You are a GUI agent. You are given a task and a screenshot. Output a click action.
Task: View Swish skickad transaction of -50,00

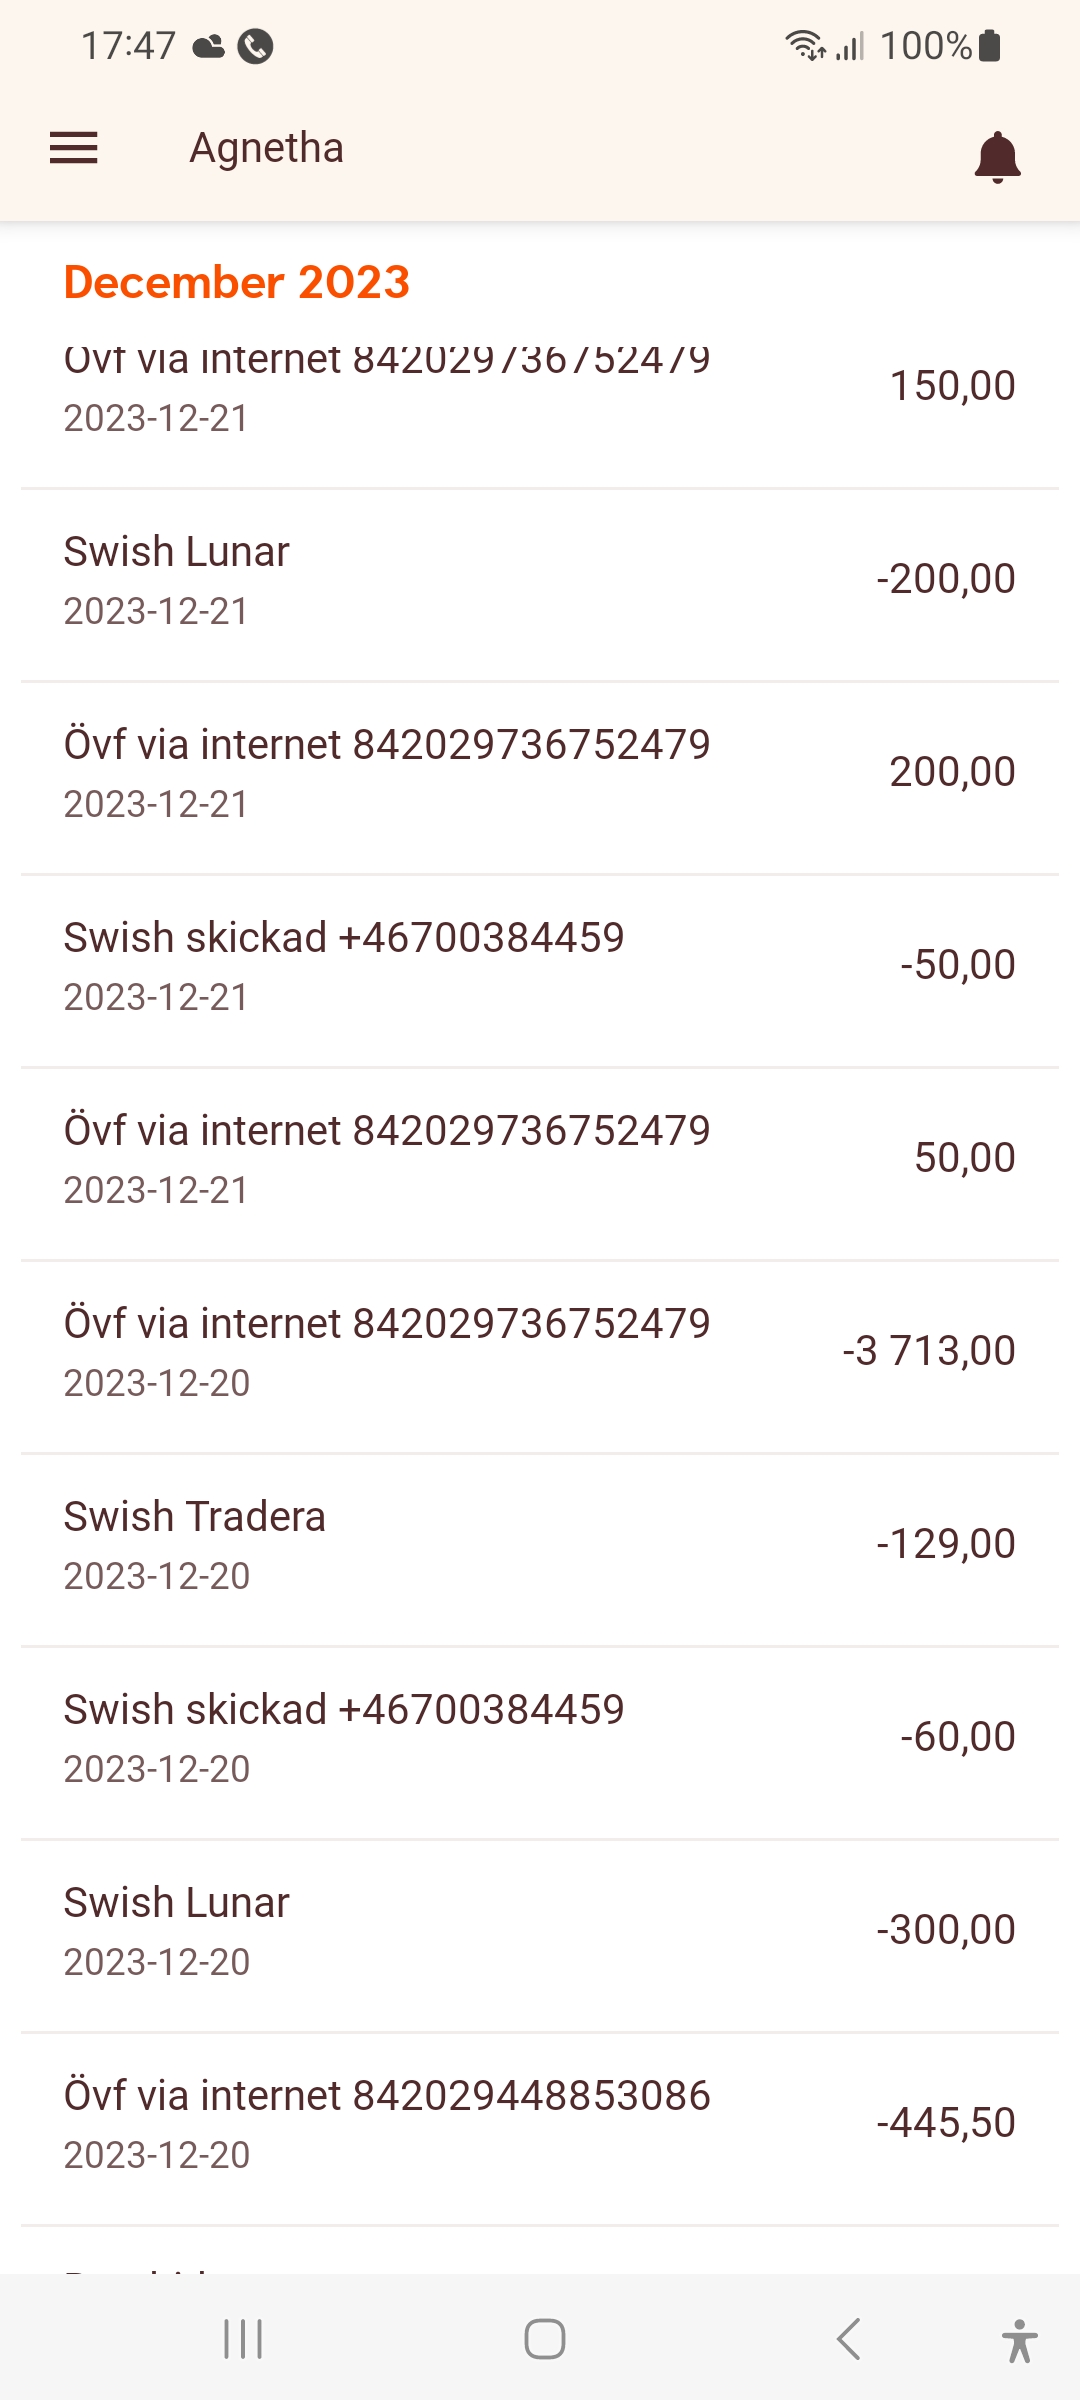tap(540, 966)
